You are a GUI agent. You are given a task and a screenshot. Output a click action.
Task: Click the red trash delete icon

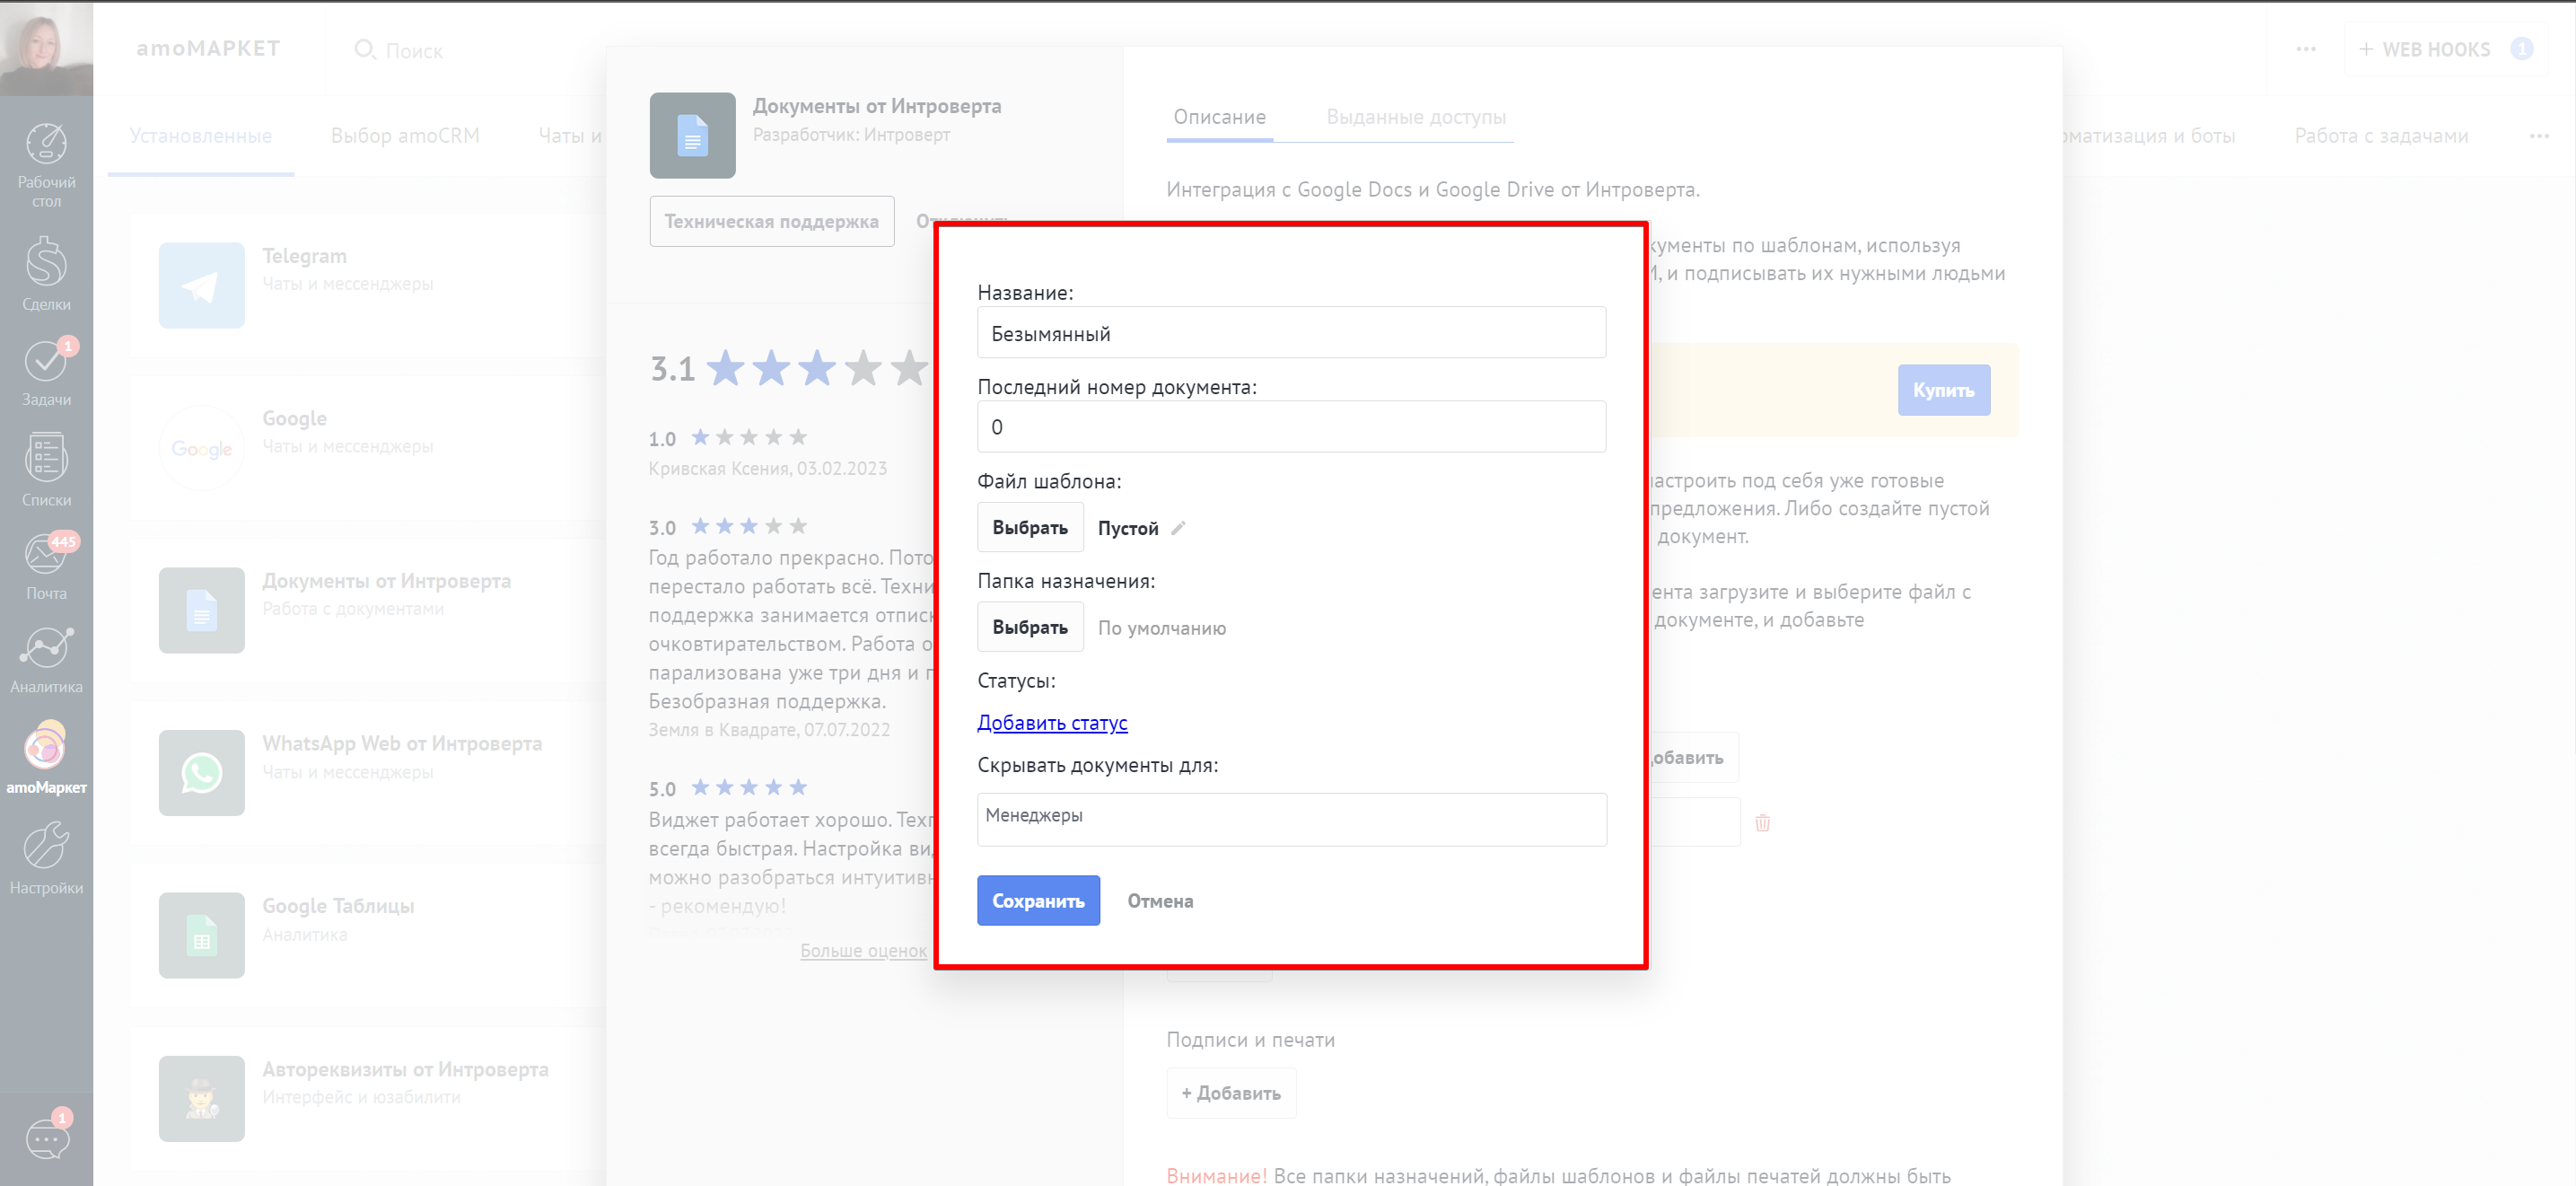tap(1762, 822)
